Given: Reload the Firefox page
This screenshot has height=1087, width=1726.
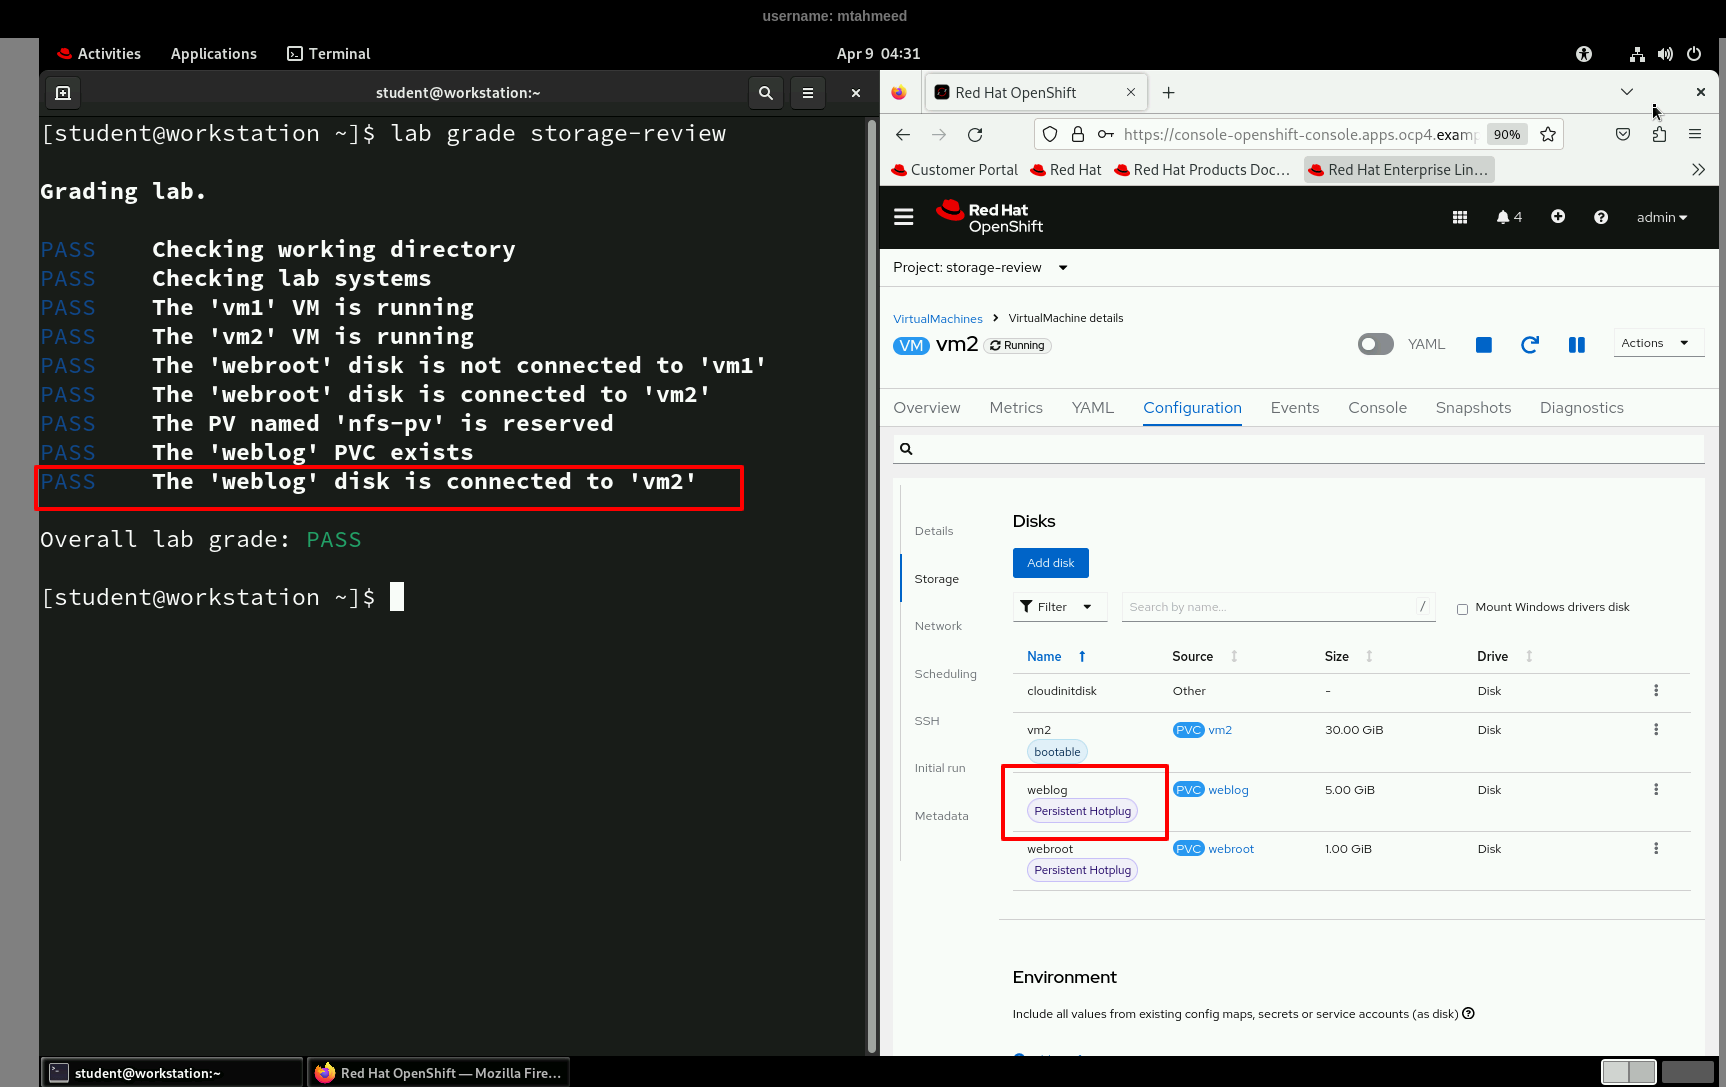Looking at the screenshot, I should [x=975, y=134].
